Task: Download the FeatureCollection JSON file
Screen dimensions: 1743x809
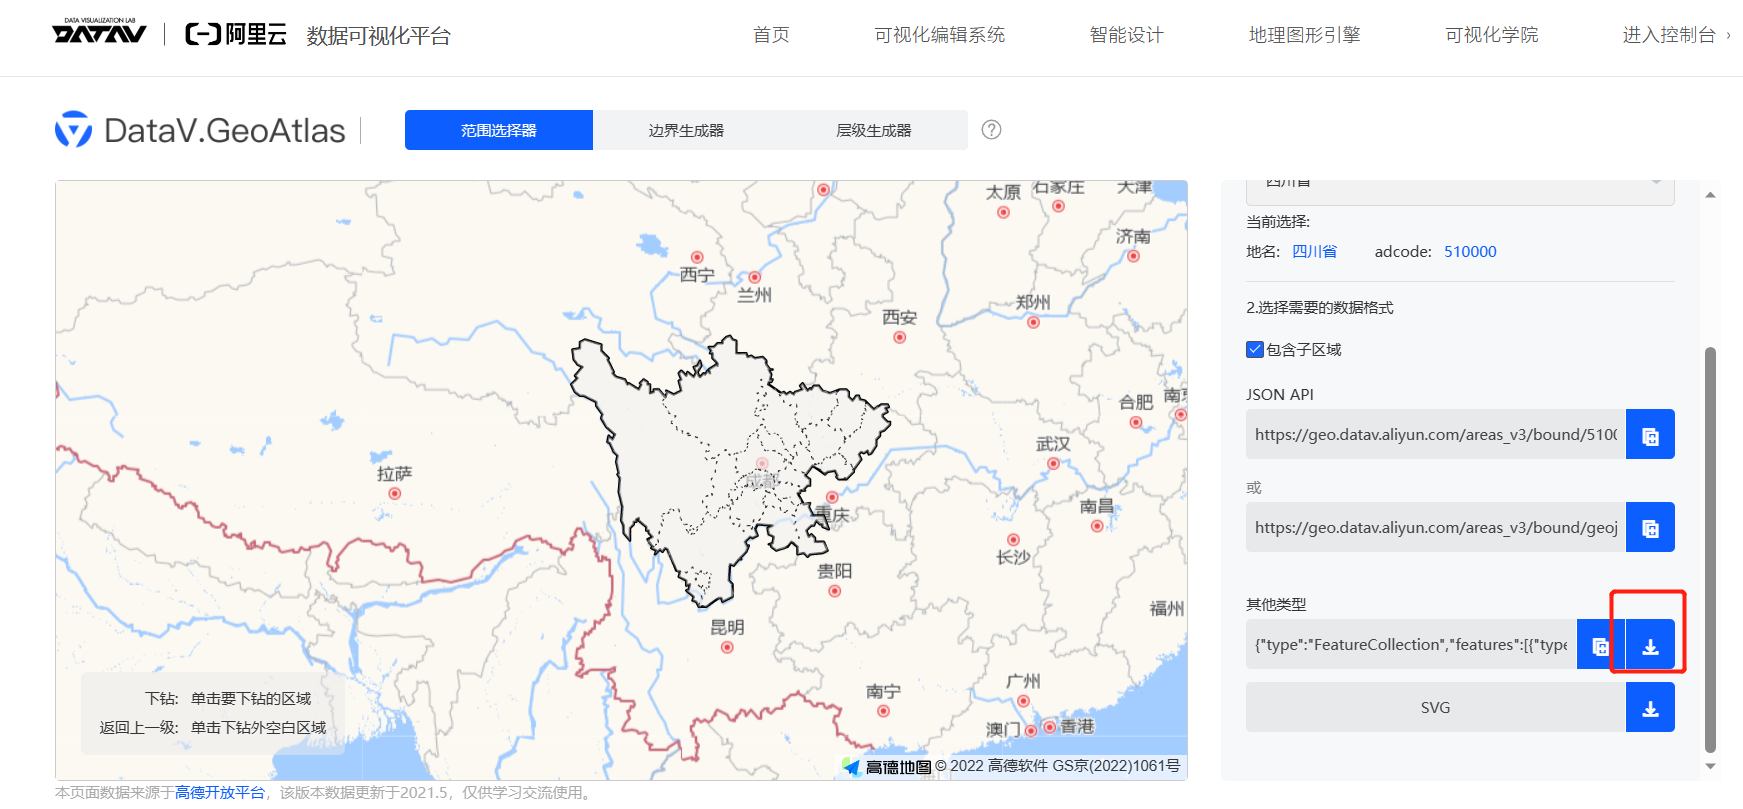Action: (1650, 645)
